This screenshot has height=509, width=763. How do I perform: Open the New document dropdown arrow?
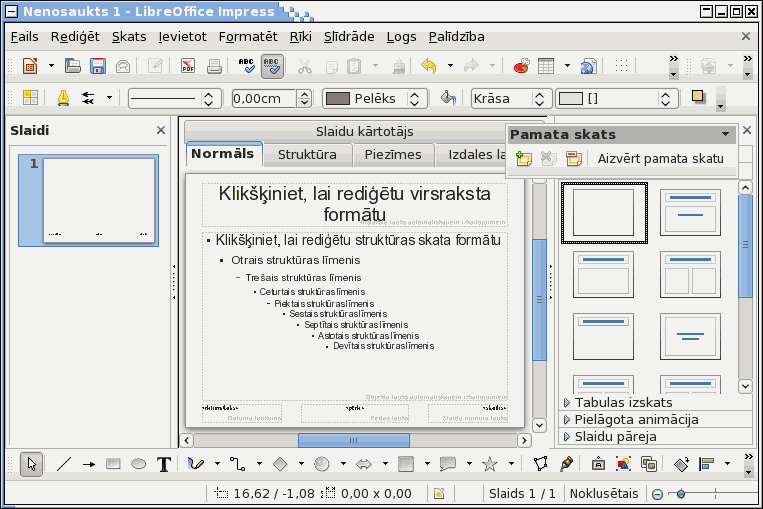tap(51, 66)
